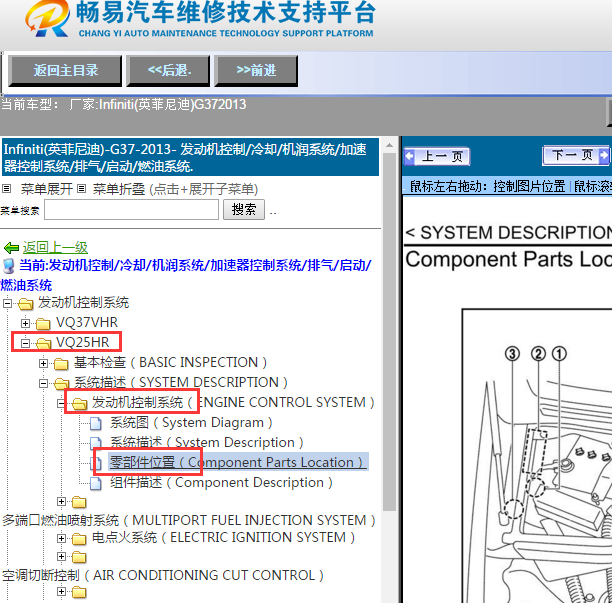Collapse the VQ25HR node

[x=25, y=343]
